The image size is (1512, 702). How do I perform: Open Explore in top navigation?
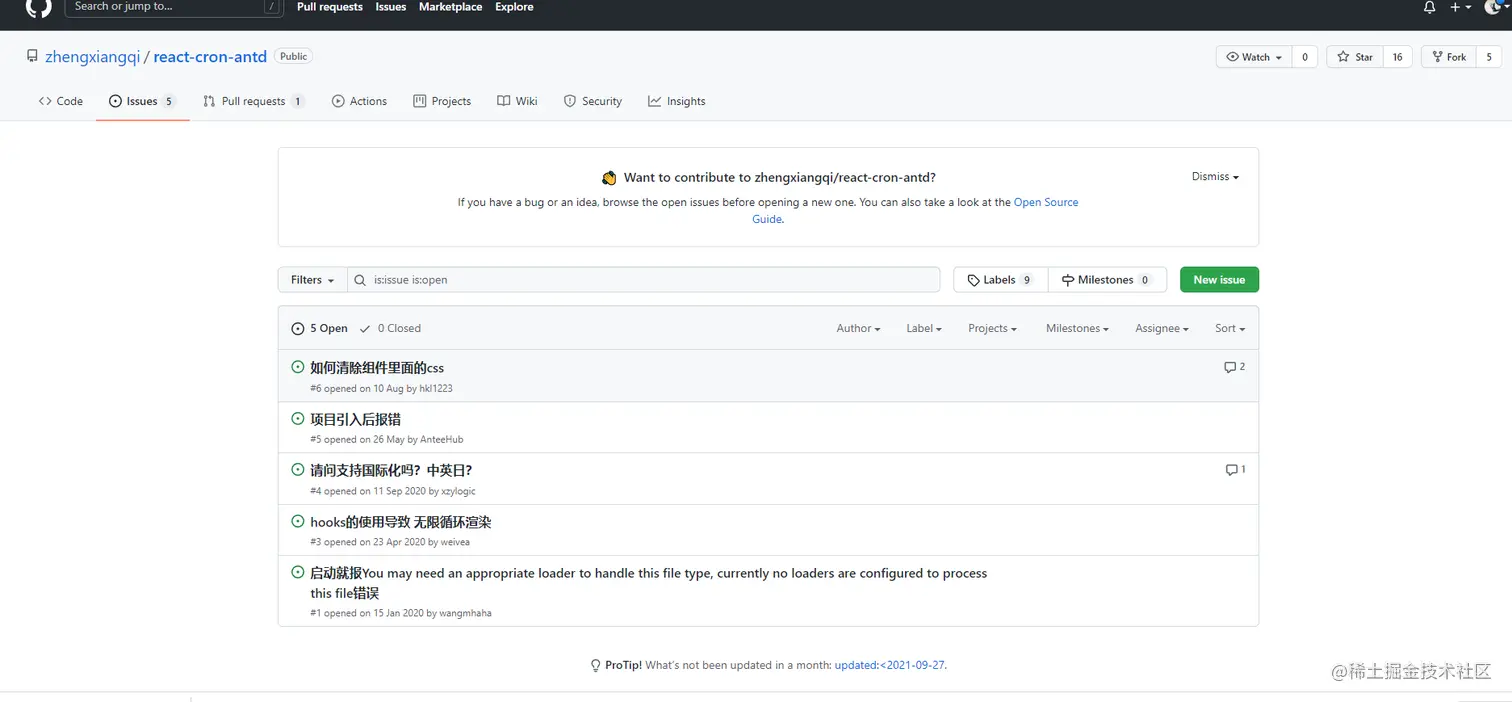pyautogui.click(x=514, y=7)
